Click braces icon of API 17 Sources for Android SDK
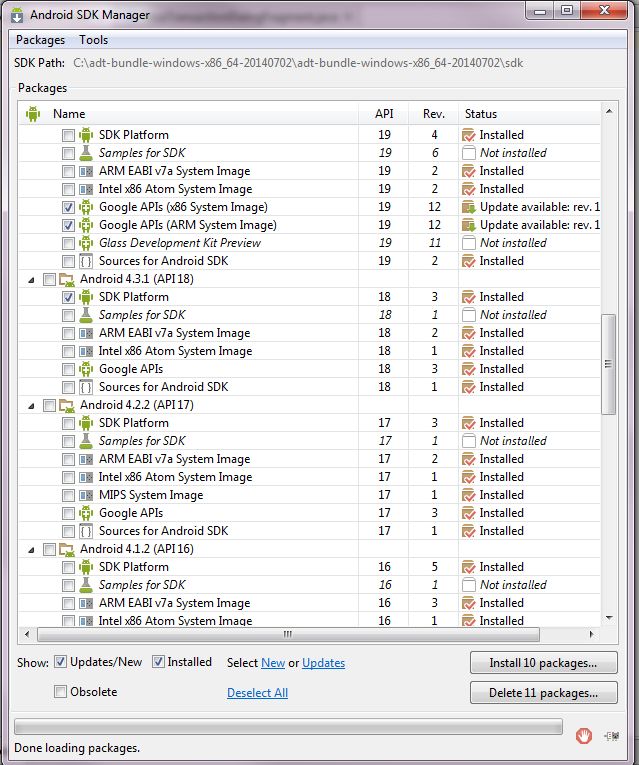Image resolution: width=639 pixels, height=765 pixels. tap(86, 531)
